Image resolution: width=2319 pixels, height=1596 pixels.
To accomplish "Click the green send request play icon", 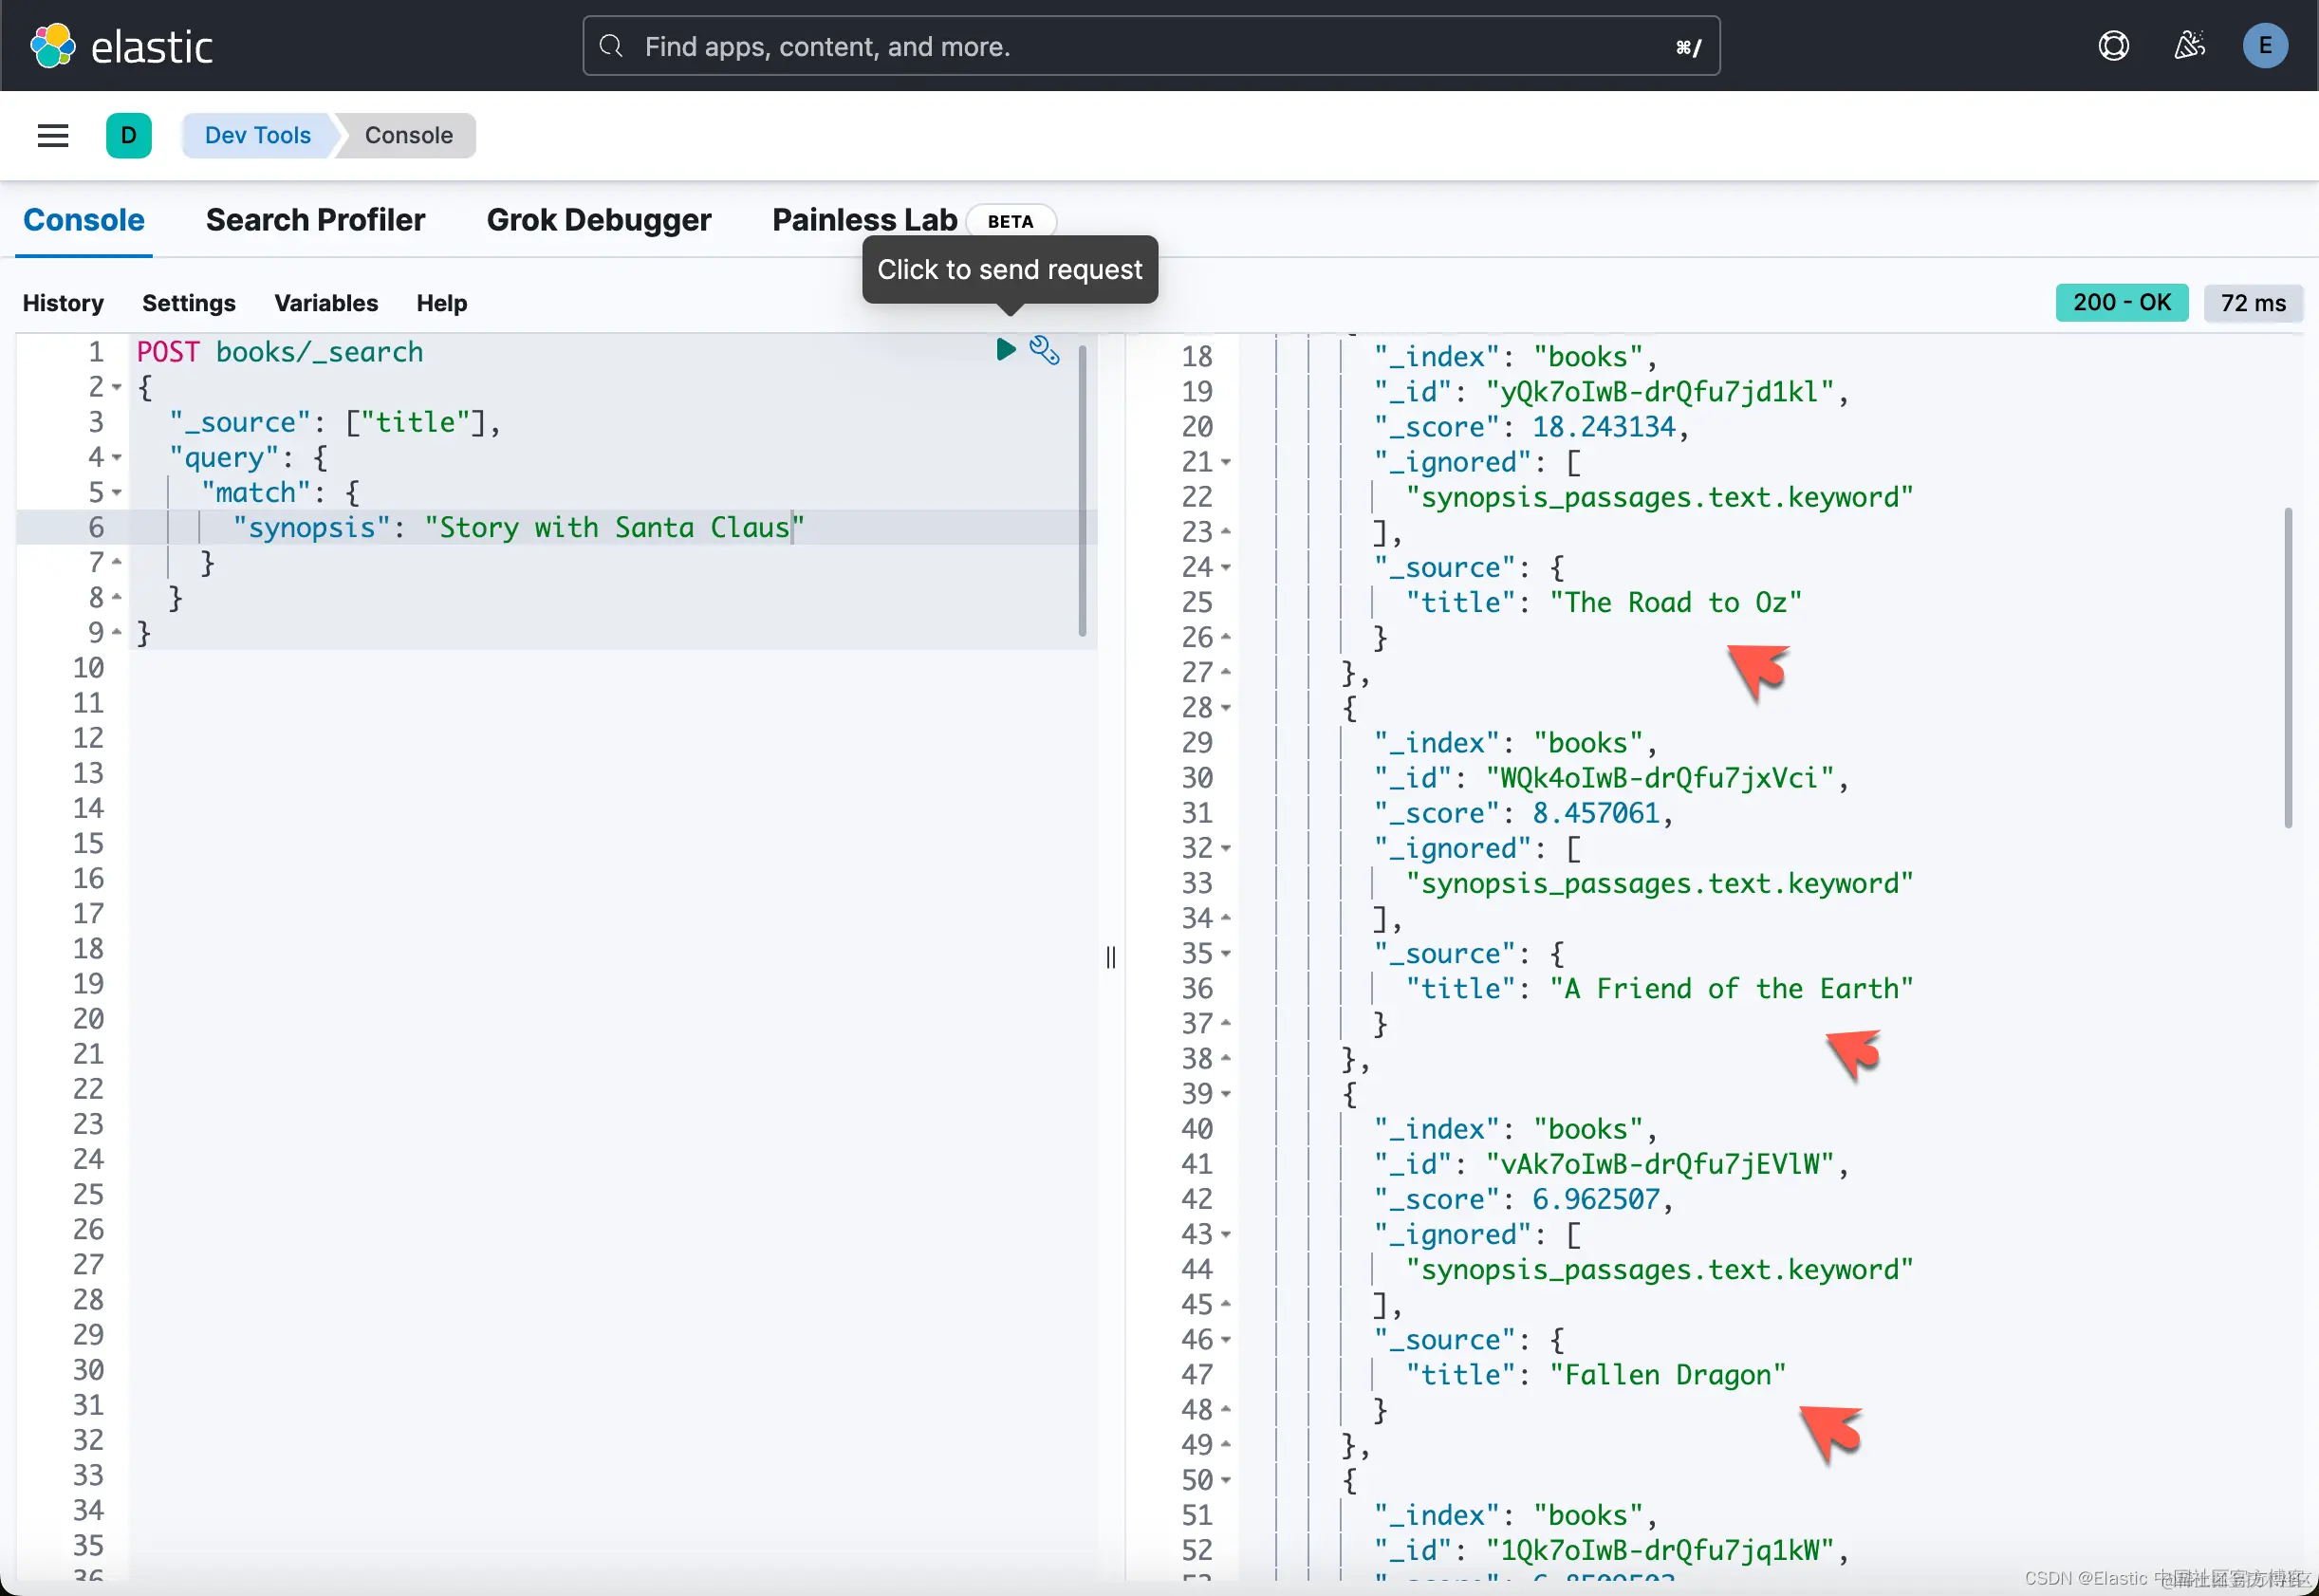I will 1005,349.
